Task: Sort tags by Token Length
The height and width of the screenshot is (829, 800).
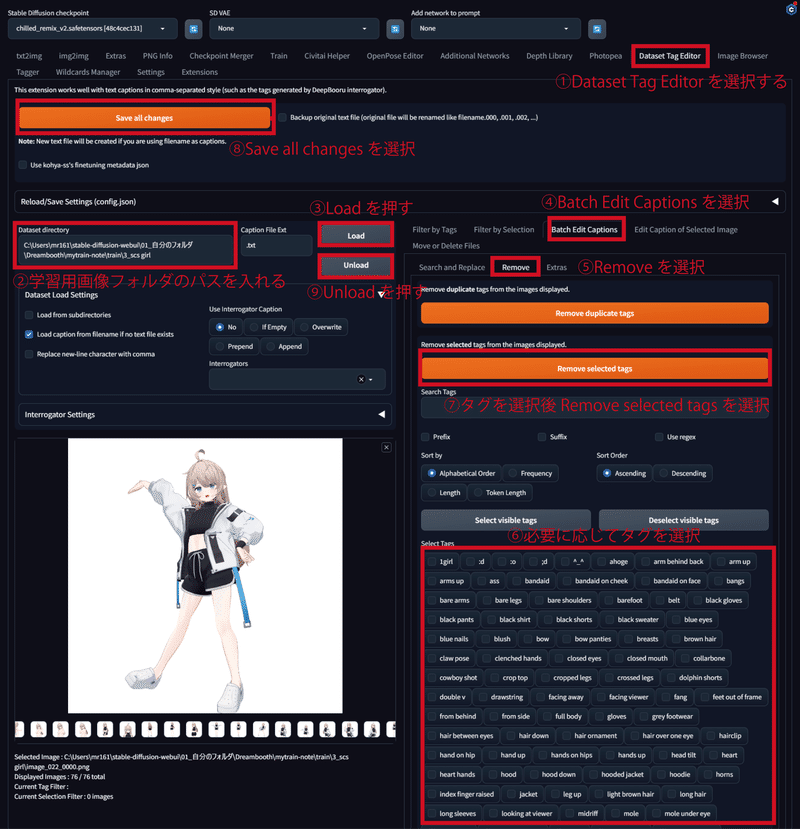Action: (x=500, y=493)
